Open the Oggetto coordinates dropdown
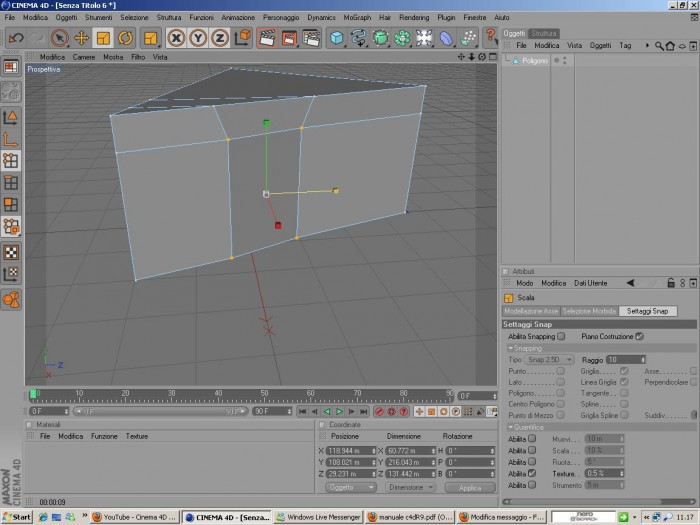The height and width of the screenshot is (525, 700). (x=351, y=487)
